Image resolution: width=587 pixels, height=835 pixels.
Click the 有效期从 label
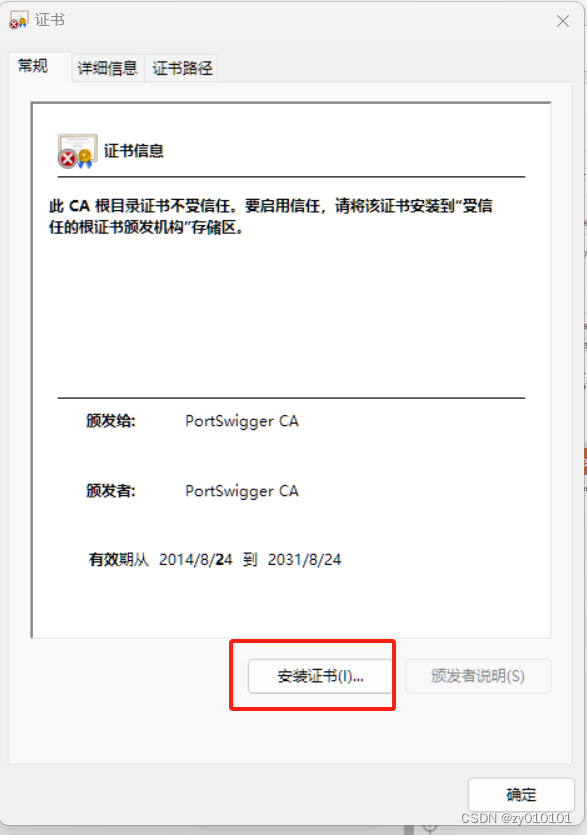(x=118, y=560)
